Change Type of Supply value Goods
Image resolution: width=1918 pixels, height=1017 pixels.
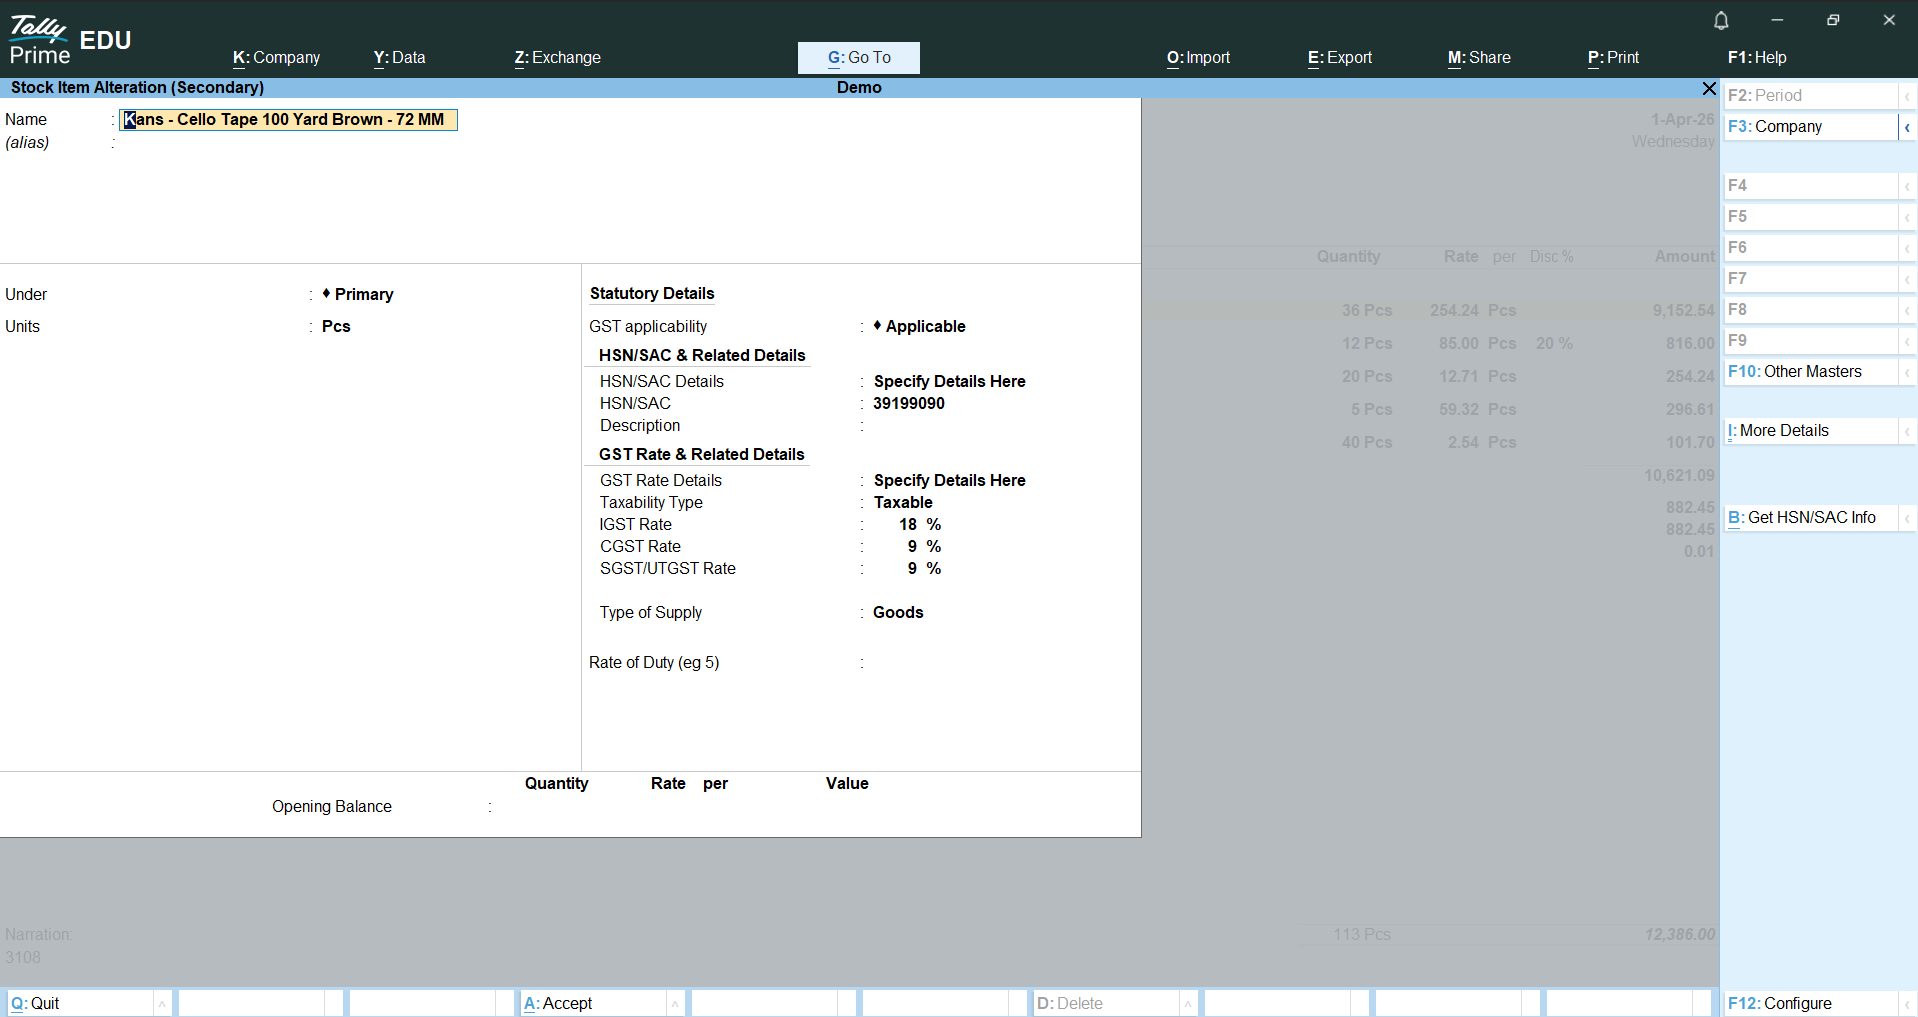[x=898, y=612]
